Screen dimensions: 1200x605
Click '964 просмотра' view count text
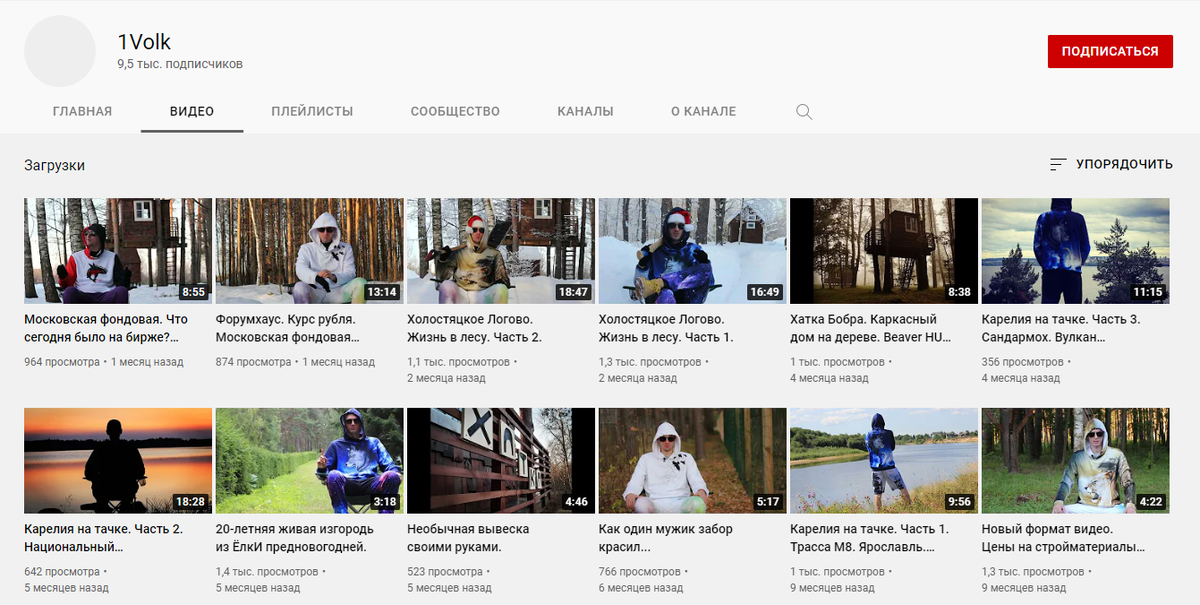coord(61,362)
